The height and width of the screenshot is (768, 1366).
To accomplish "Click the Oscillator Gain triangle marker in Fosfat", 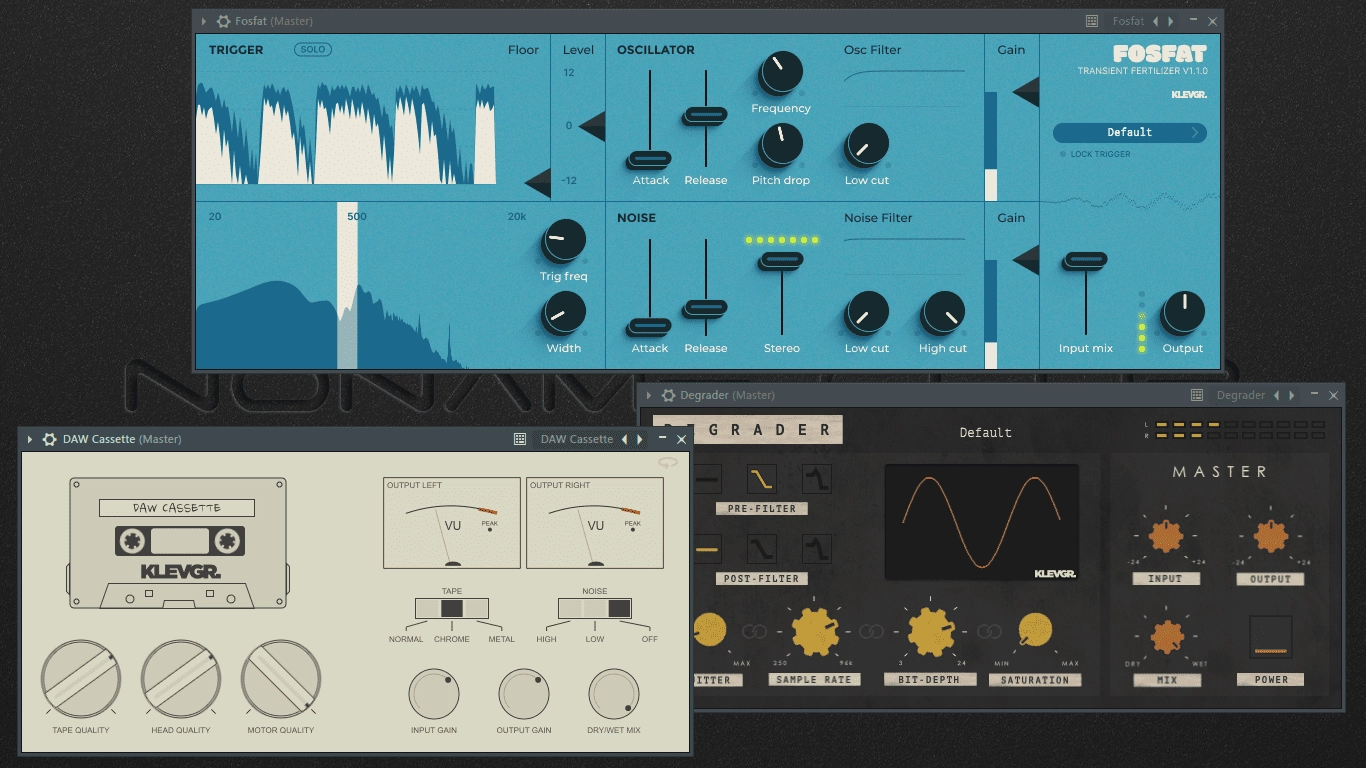I will [x=1026, y=92].
